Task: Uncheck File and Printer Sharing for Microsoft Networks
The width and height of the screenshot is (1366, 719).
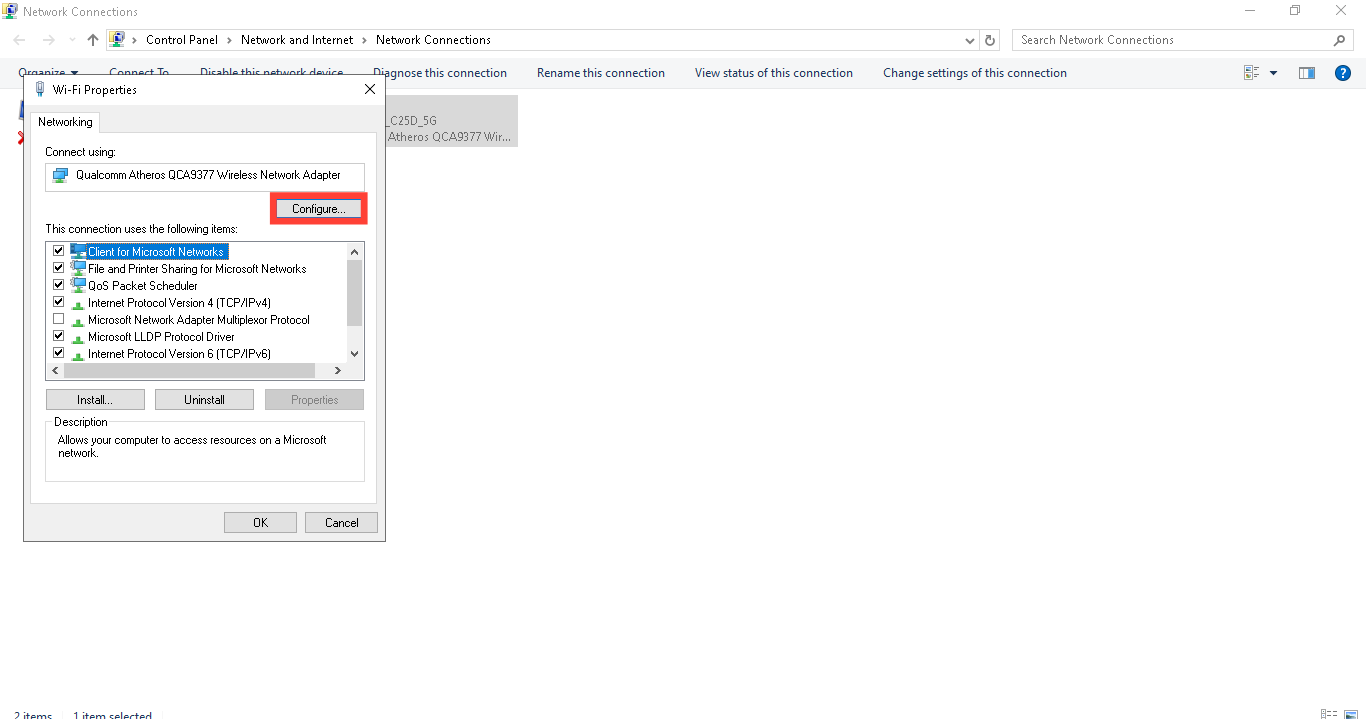Action: click(x=59, y=268)
